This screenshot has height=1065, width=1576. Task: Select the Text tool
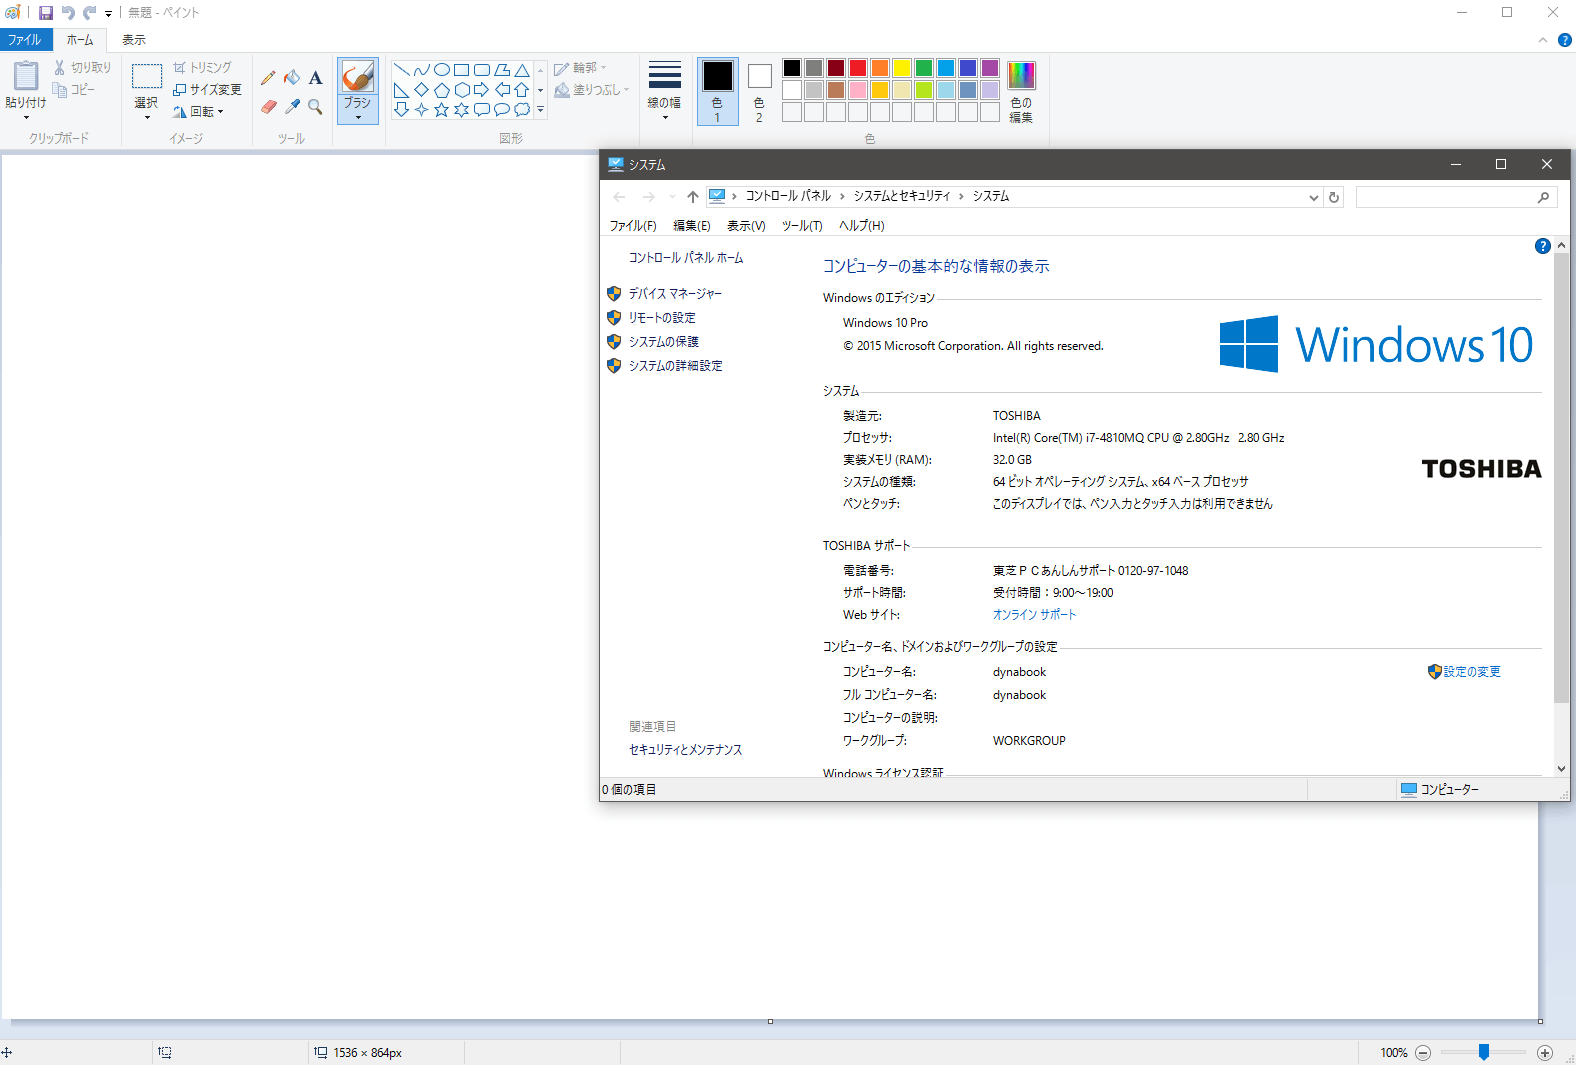coord(315,78)
